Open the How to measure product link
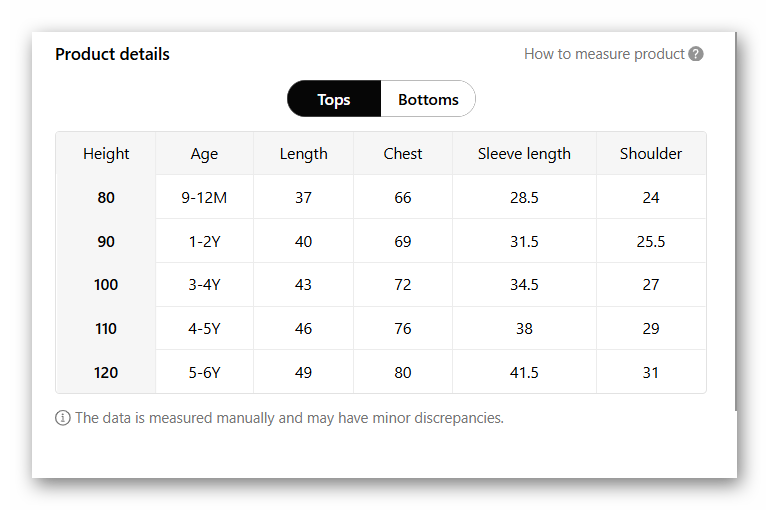 coord(604,54)
